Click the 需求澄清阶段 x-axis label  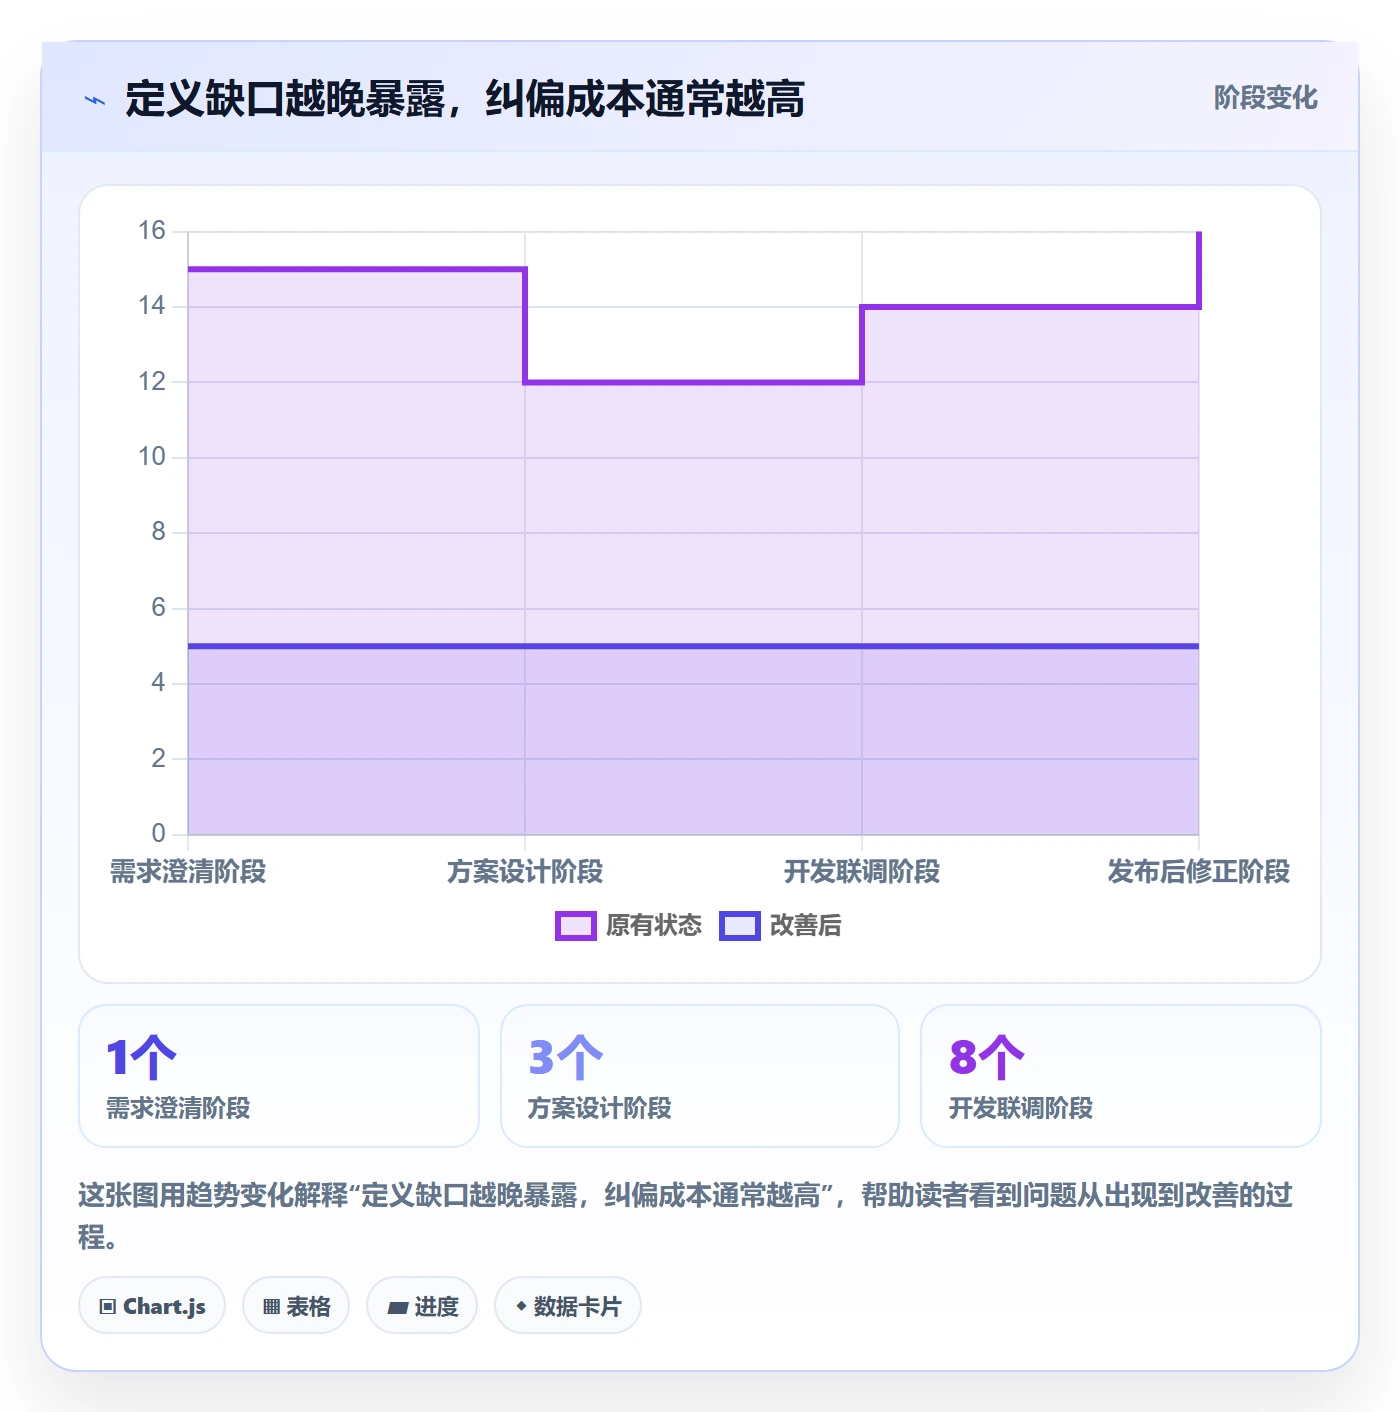pos(188,872)
